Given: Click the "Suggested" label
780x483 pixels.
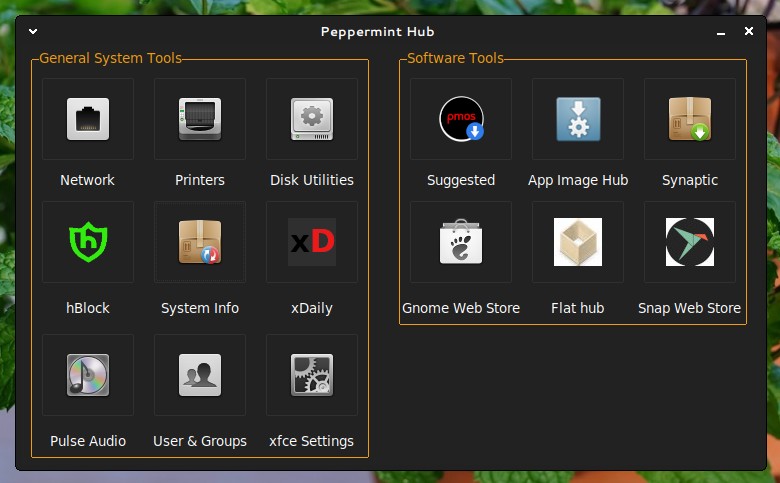Looking at the screenshot, I should point(461,180).
